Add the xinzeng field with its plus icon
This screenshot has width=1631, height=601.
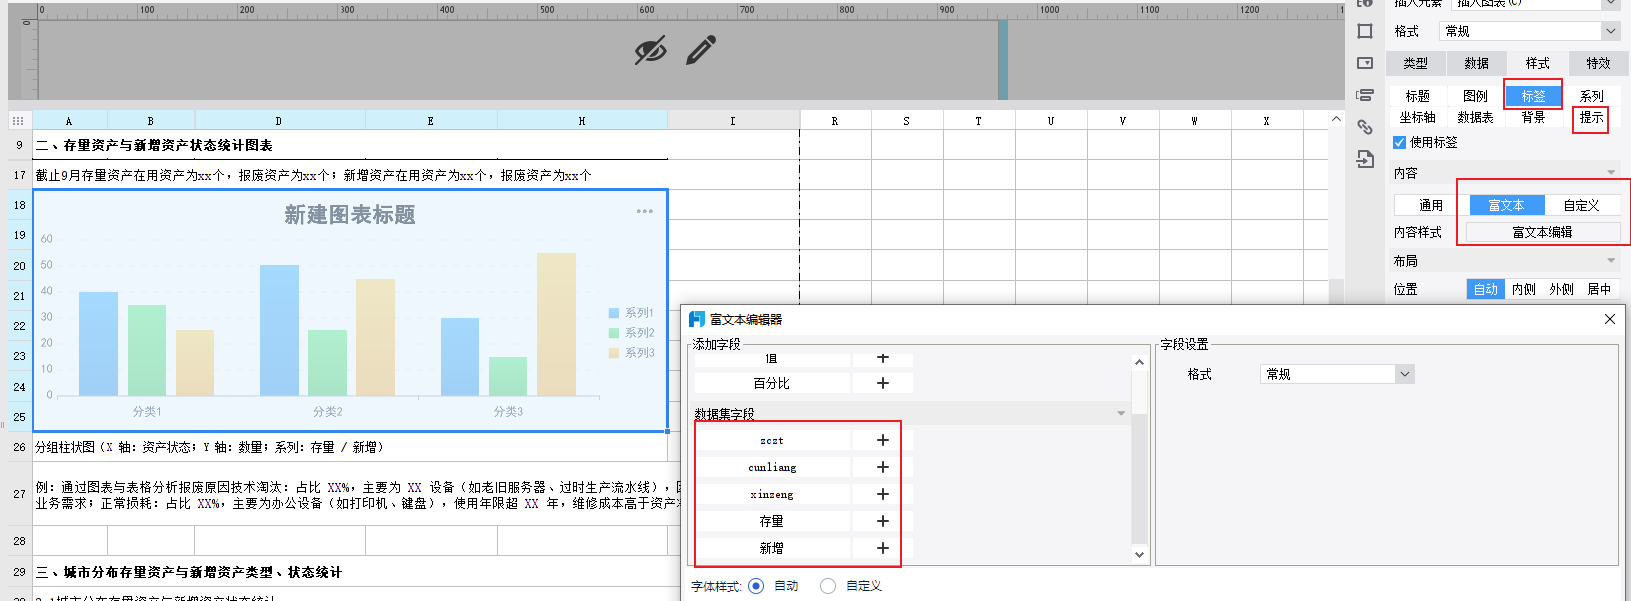click(x=883, y=494)
